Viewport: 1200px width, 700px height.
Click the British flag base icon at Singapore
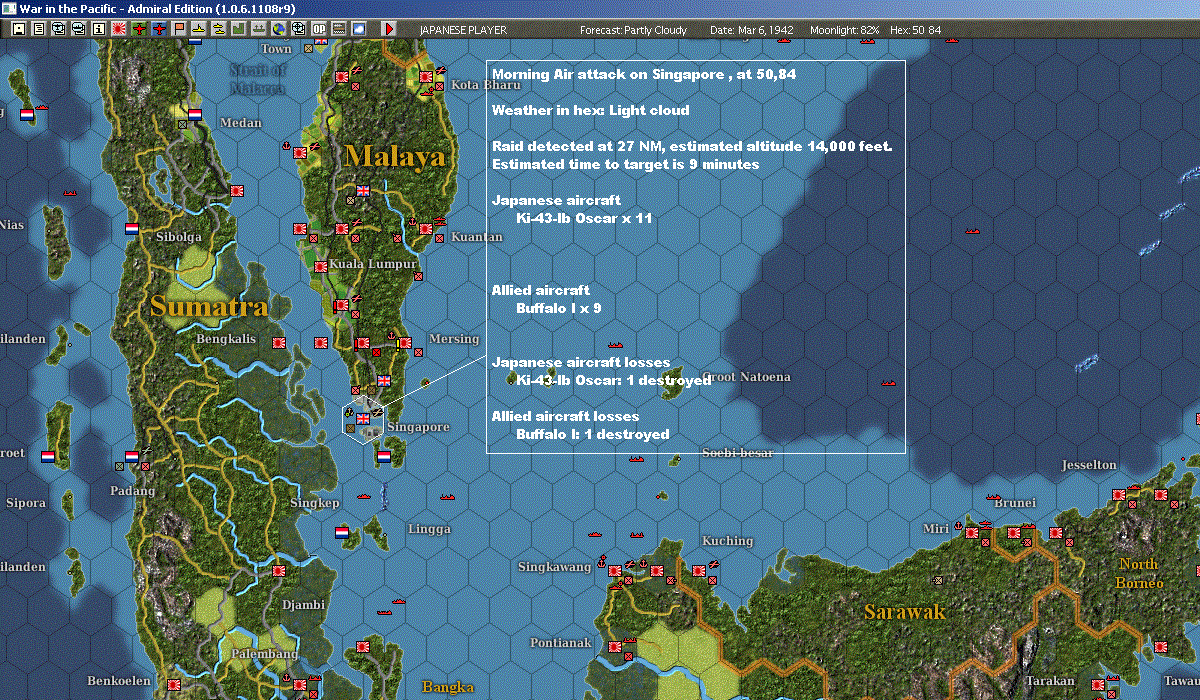point(364,418)
